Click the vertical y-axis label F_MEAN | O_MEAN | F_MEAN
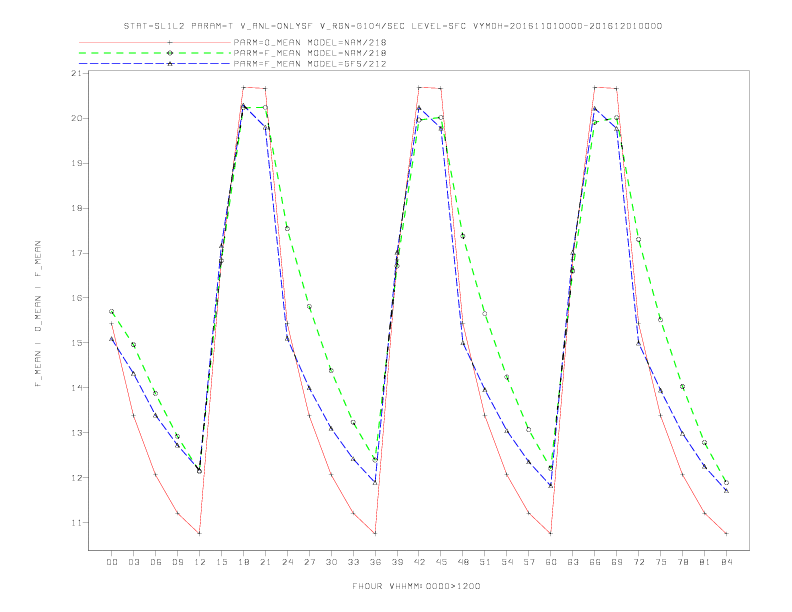The image size is (792, 612). pos(38,314)
